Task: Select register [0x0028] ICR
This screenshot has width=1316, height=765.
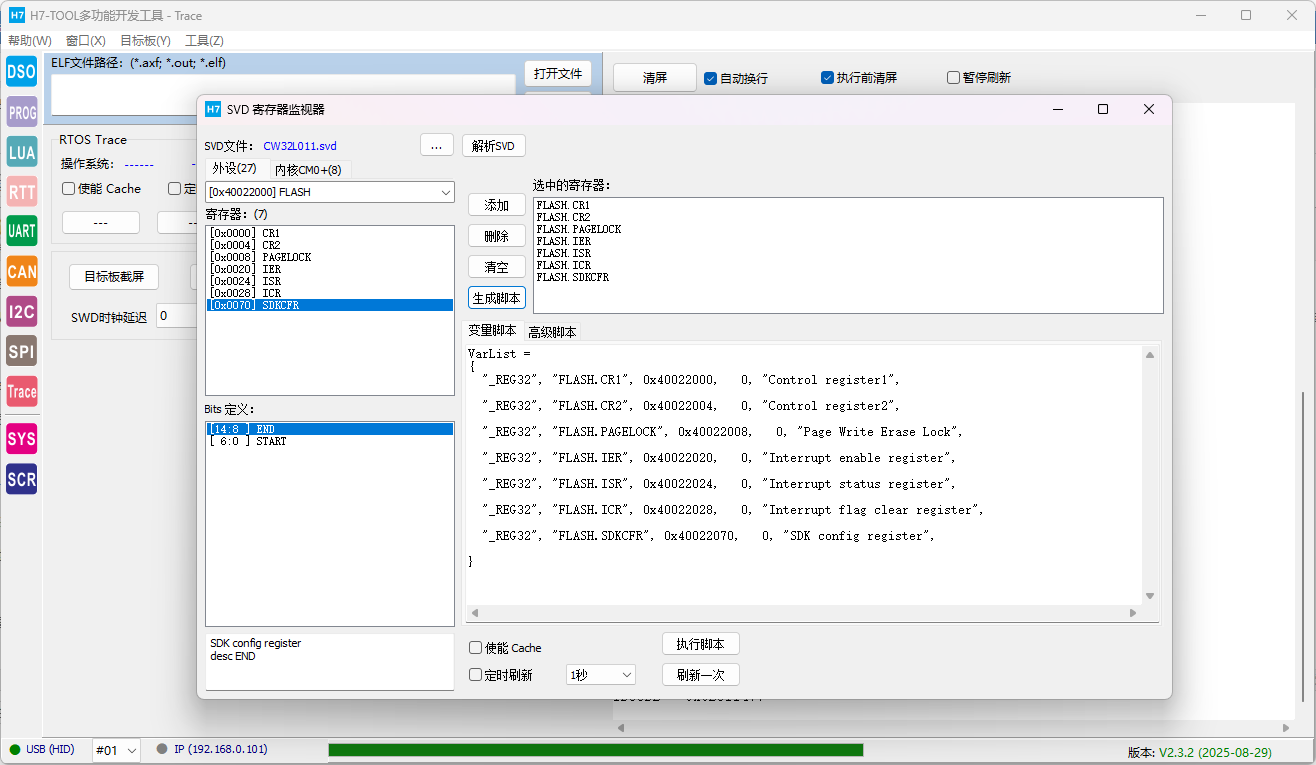Action: (x=329, y=293)
